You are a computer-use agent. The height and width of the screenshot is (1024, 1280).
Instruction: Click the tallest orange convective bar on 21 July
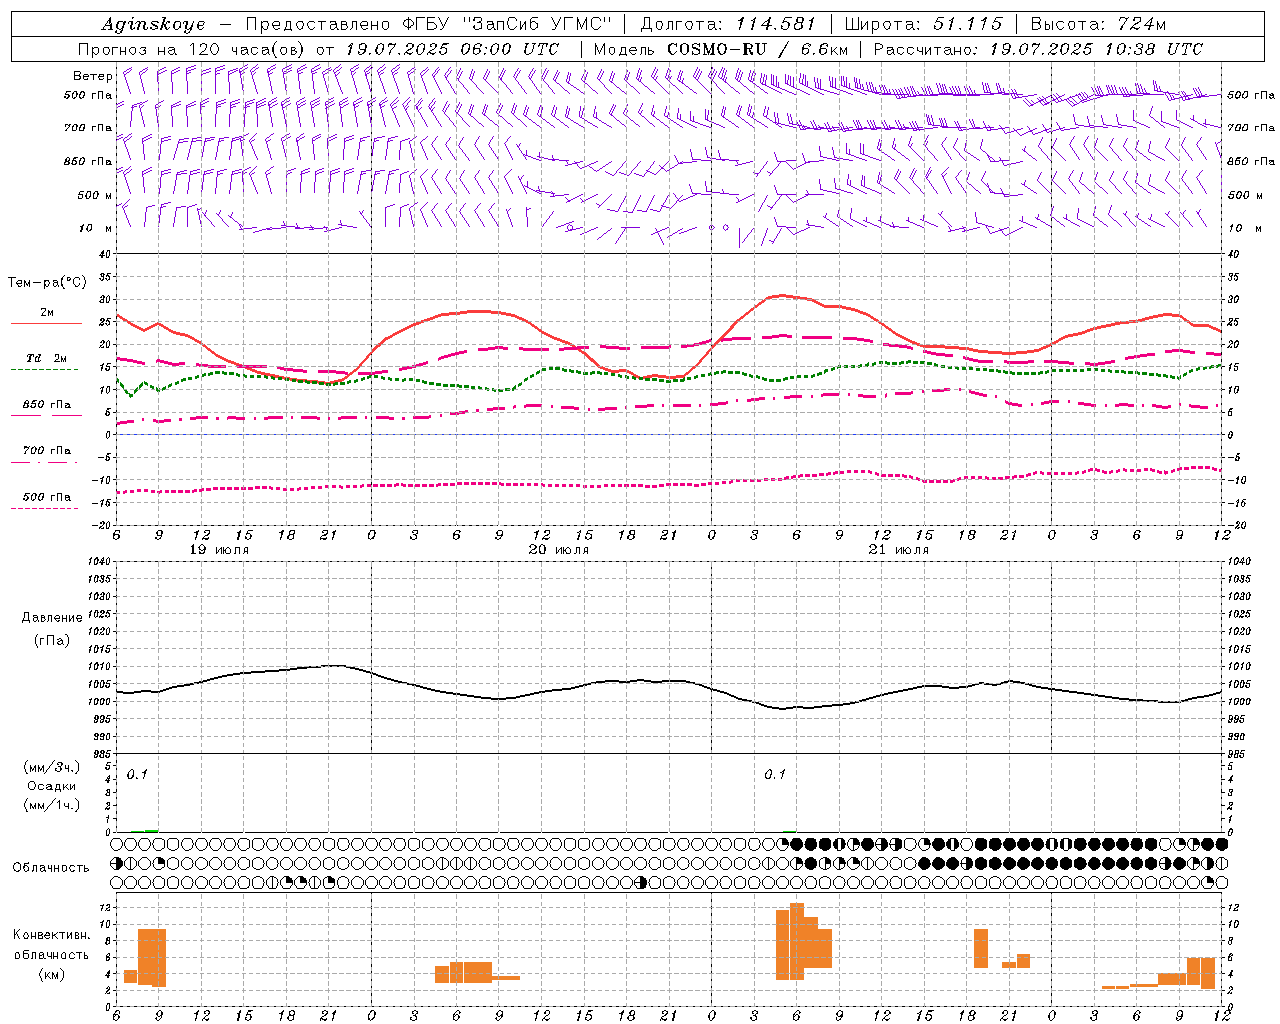click(797, 942)
